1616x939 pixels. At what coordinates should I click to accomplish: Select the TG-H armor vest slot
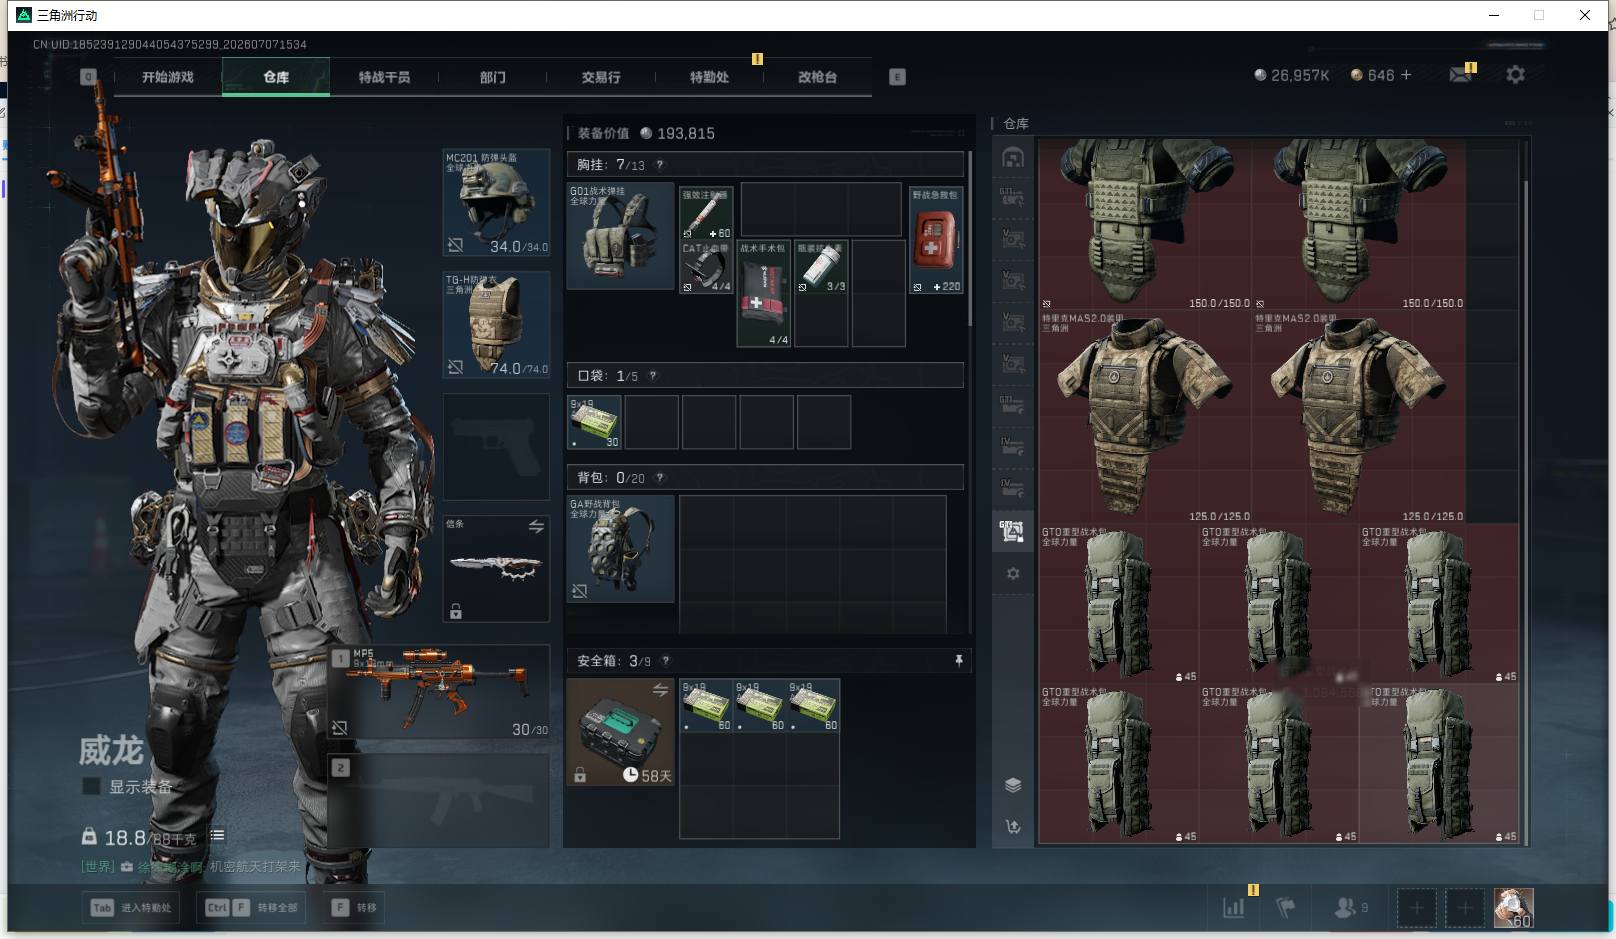(x=496, y=325)
